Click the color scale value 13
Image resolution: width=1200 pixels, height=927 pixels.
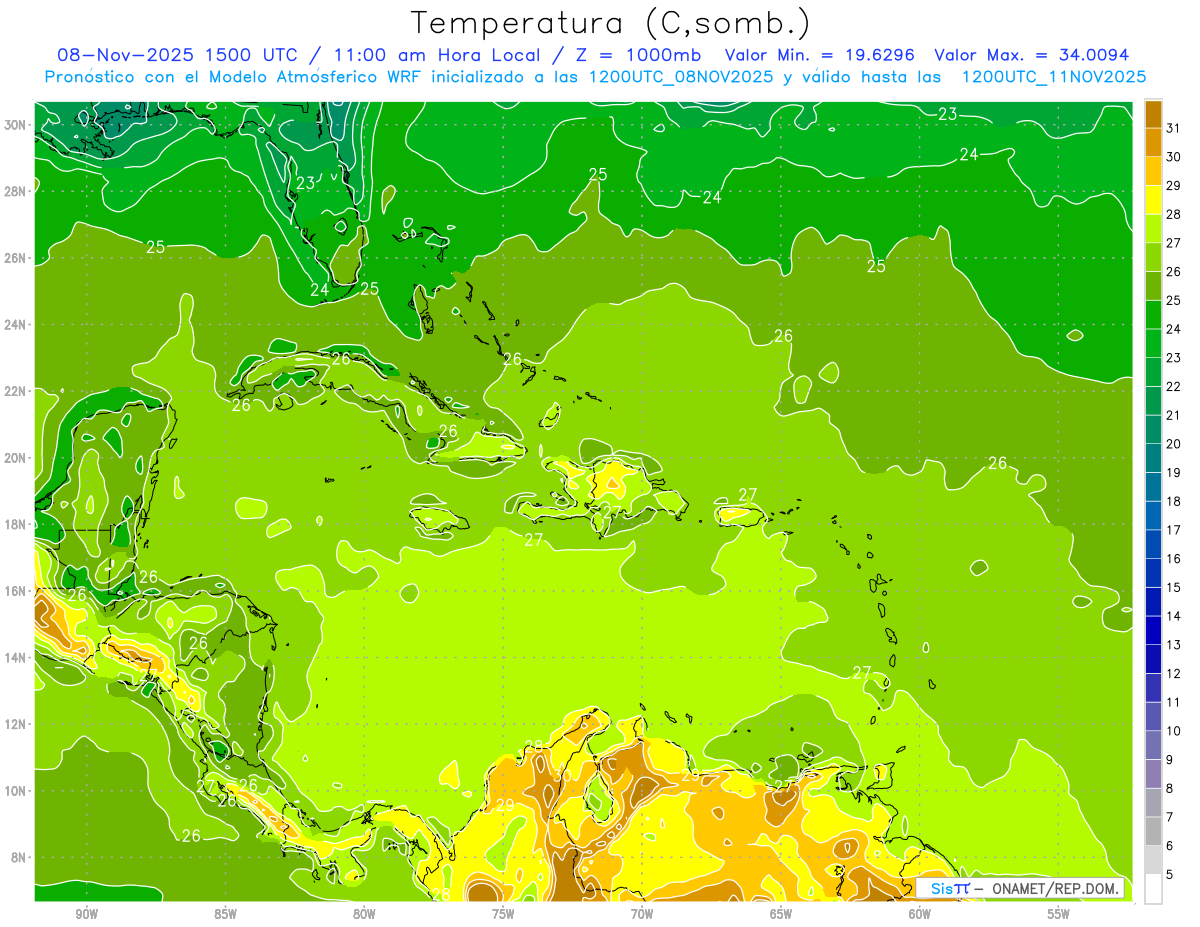click(x=1173, y=644)
